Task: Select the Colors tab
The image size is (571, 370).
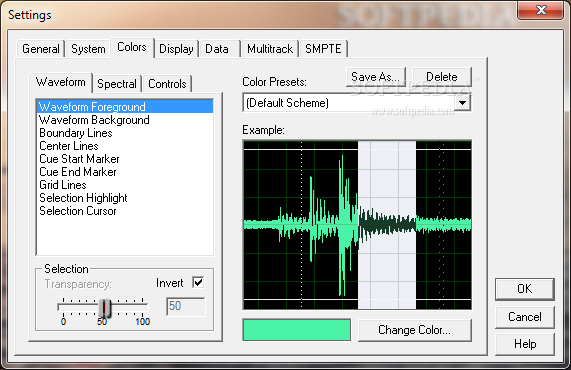Action: click(x=132, y=47)
